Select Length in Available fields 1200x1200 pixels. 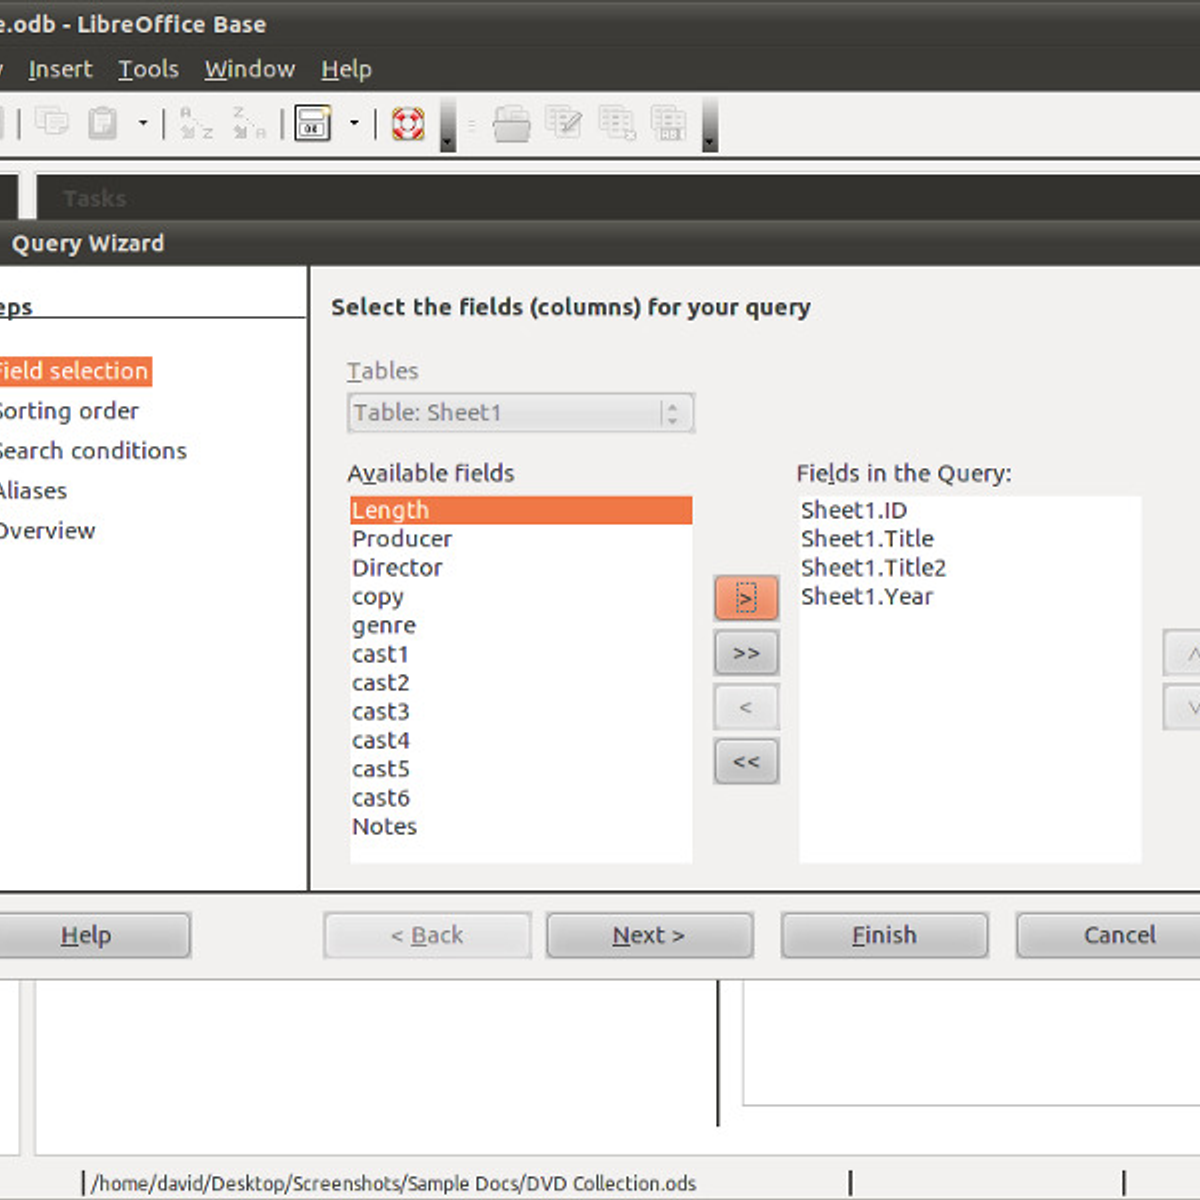tap(521, 510)
